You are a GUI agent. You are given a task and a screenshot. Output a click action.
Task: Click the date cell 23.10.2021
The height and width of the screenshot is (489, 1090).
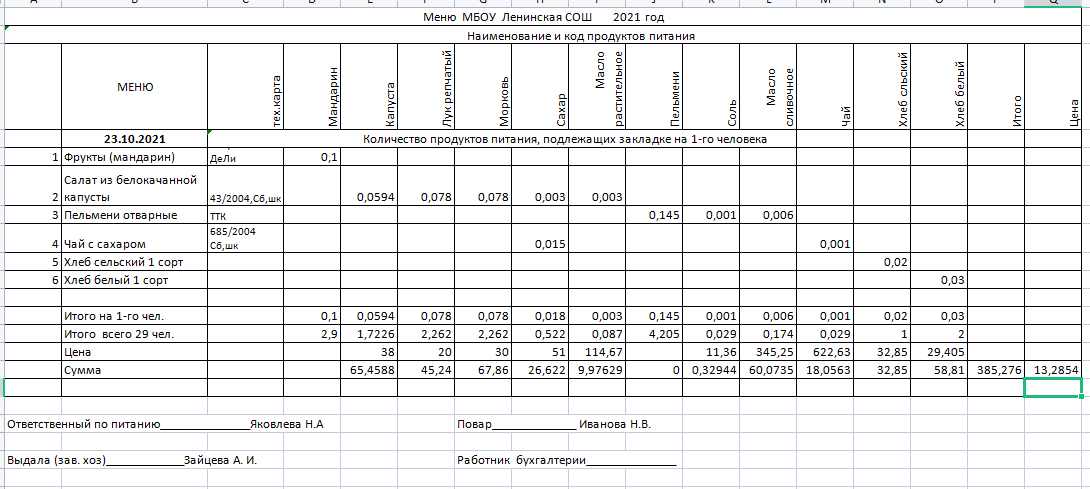pyautogui.click(x=135, y=139)
